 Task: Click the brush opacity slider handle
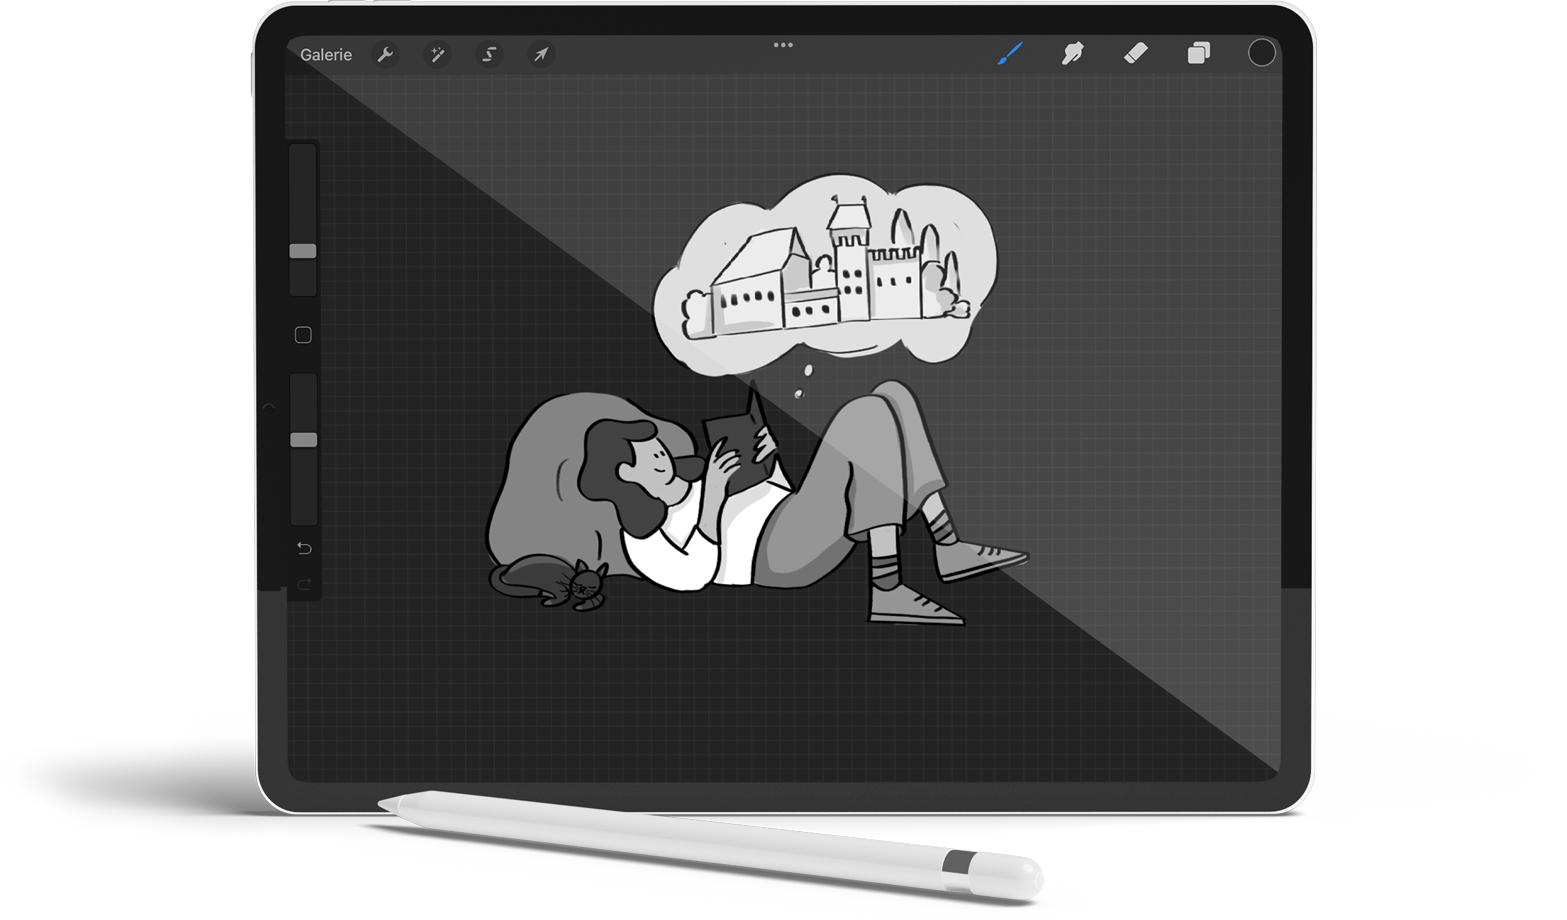click(x=303, y=440)
